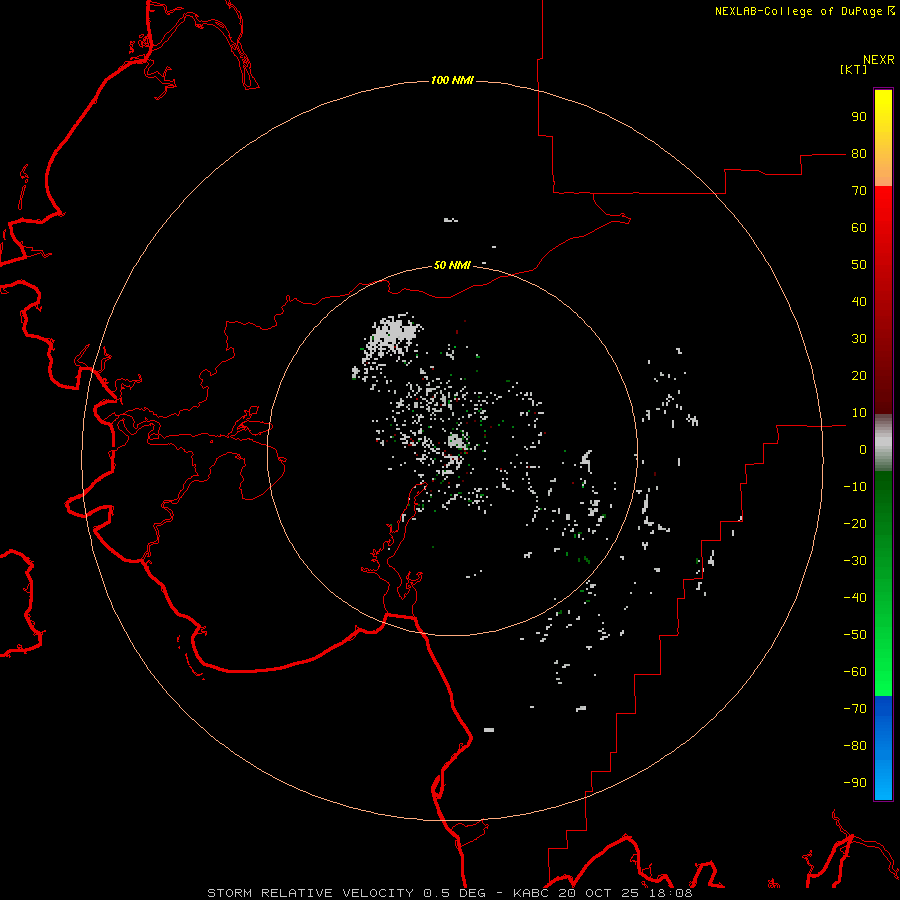This screenshot has height=900, width=900.
Task: Click the -70 knot scale label
Action: 855,709
